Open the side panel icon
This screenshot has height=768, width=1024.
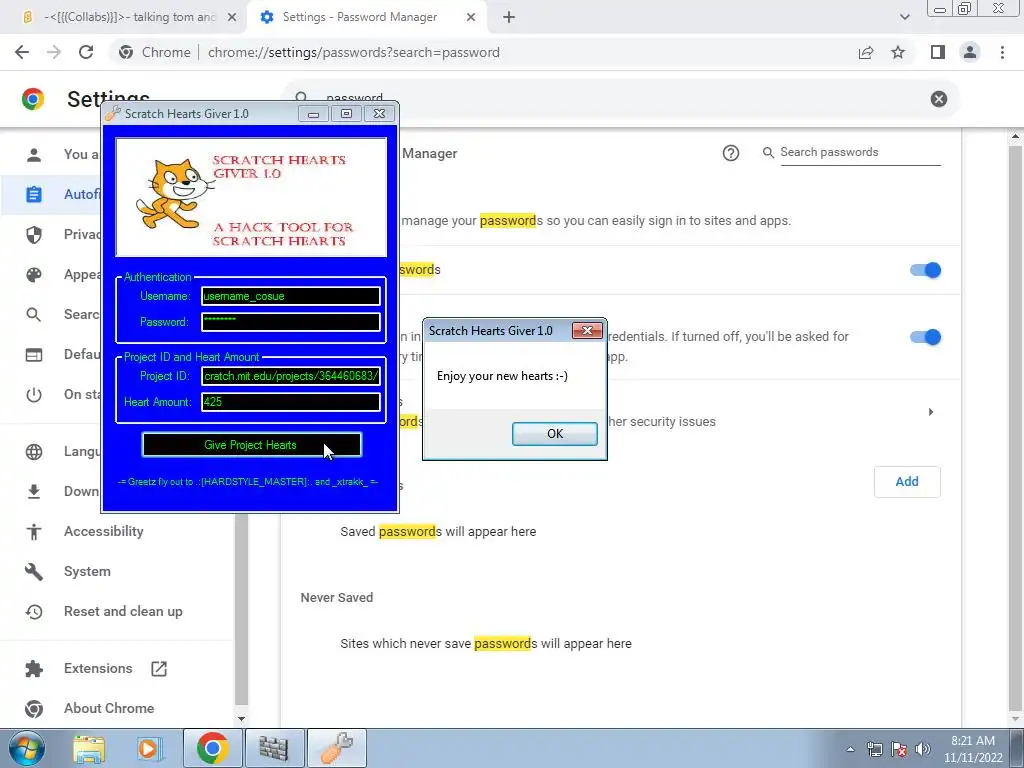938,52
